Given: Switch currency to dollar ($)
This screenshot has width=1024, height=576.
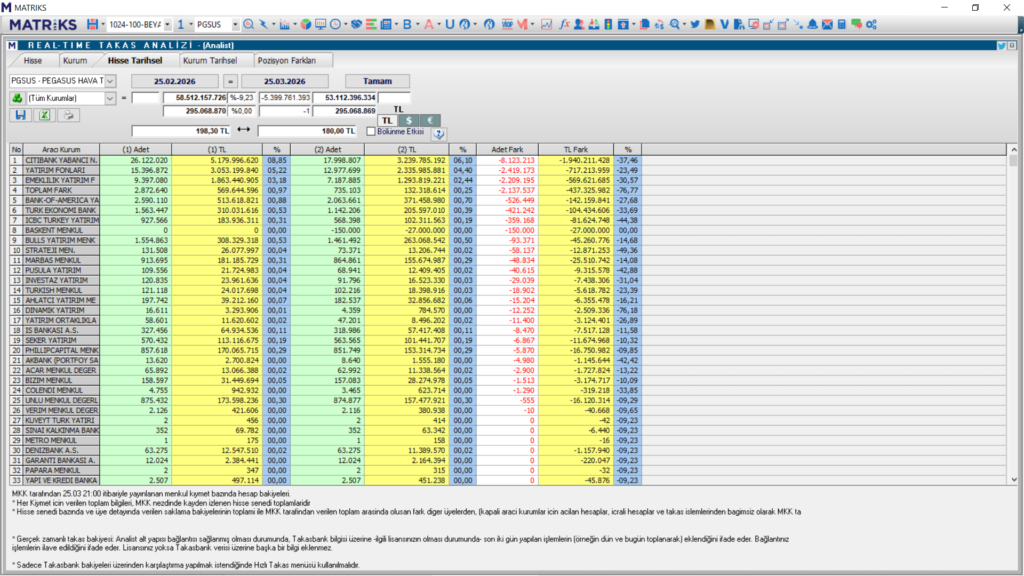Looking at the screenshot, I should point(408,120).
